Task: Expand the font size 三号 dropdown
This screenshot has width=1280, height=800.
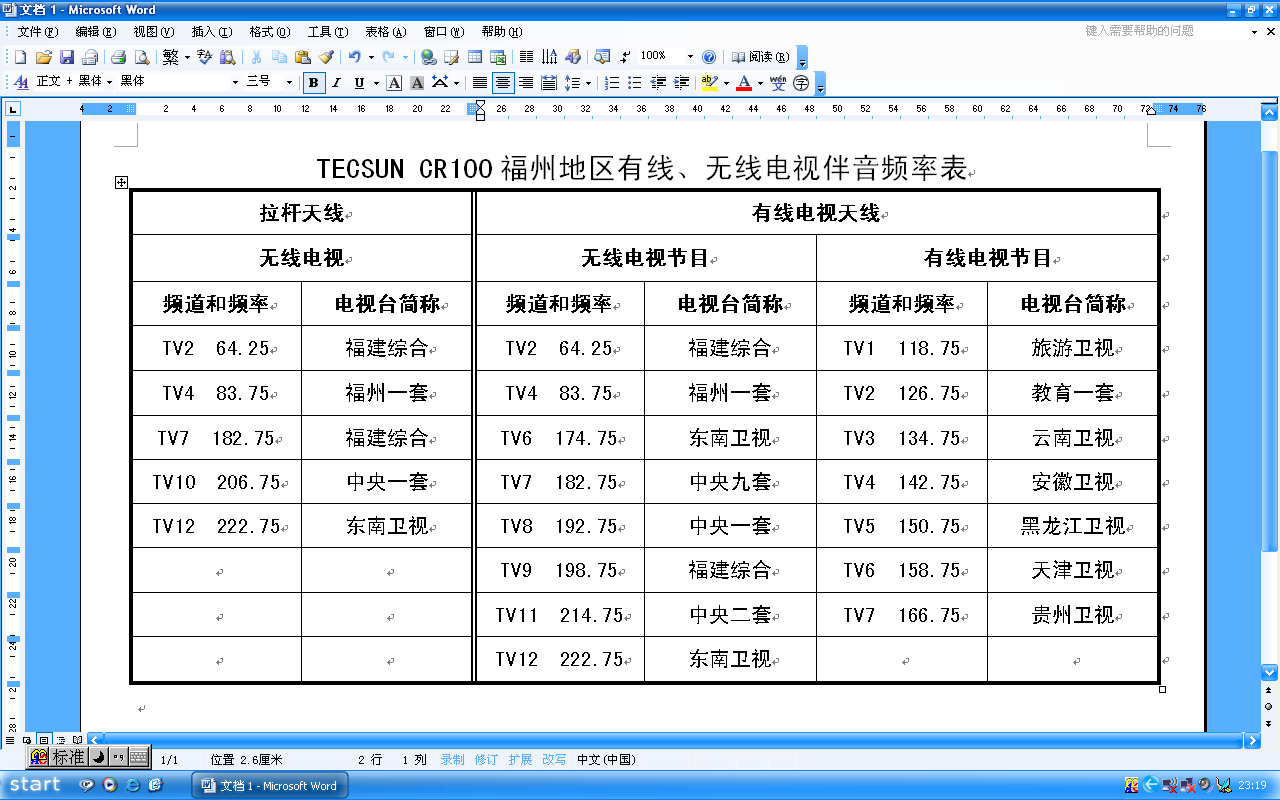Action: 289,82
